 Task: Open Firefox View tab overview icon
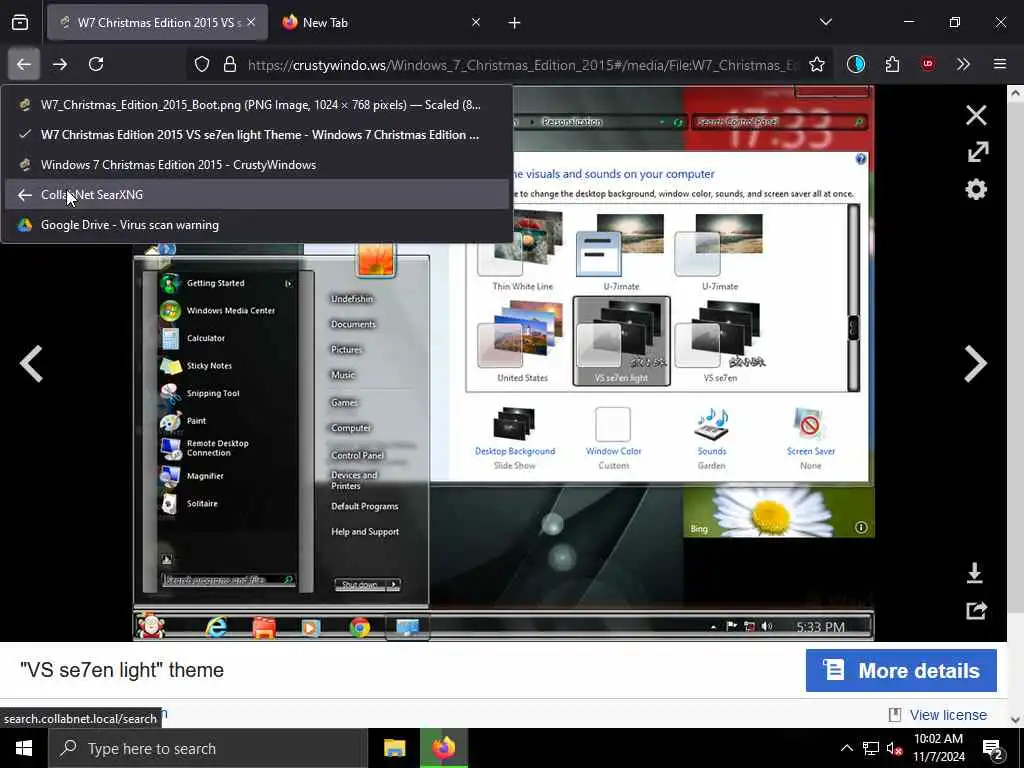click(20, 23)
